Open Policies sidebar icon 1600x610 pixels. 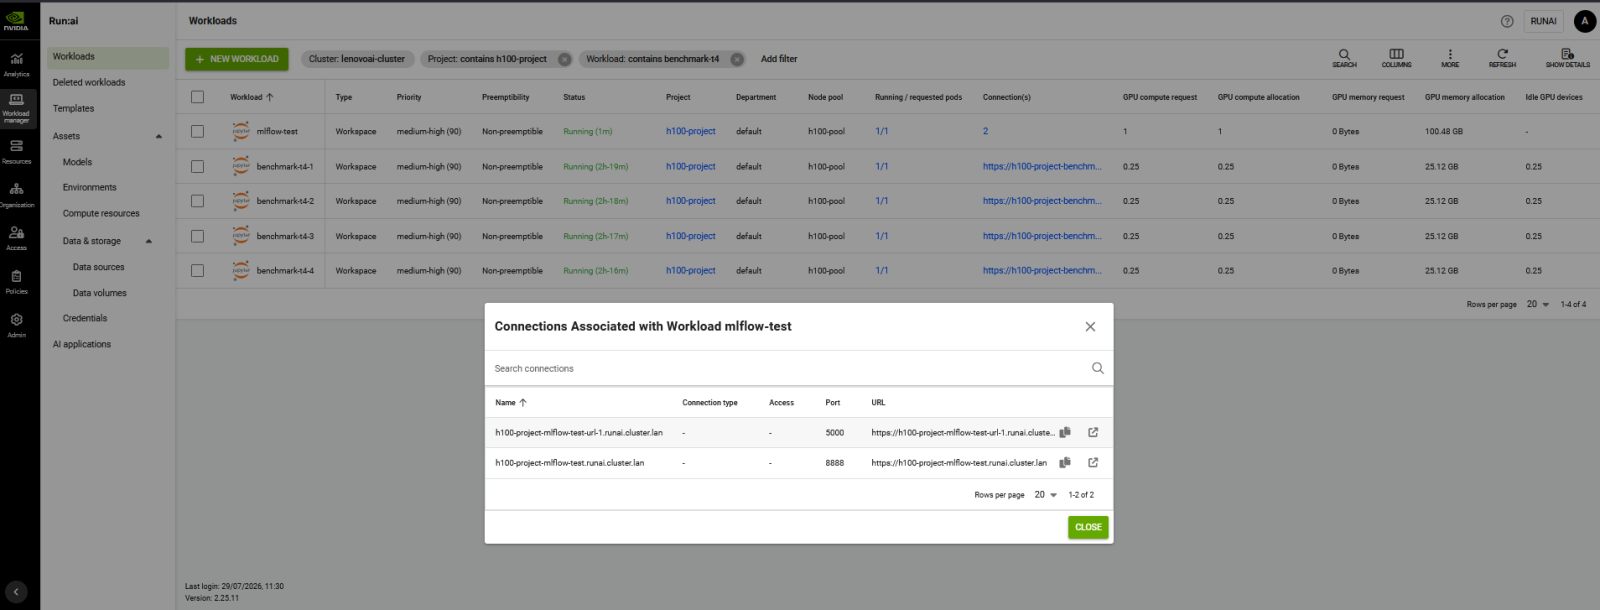tap(16, 281)
